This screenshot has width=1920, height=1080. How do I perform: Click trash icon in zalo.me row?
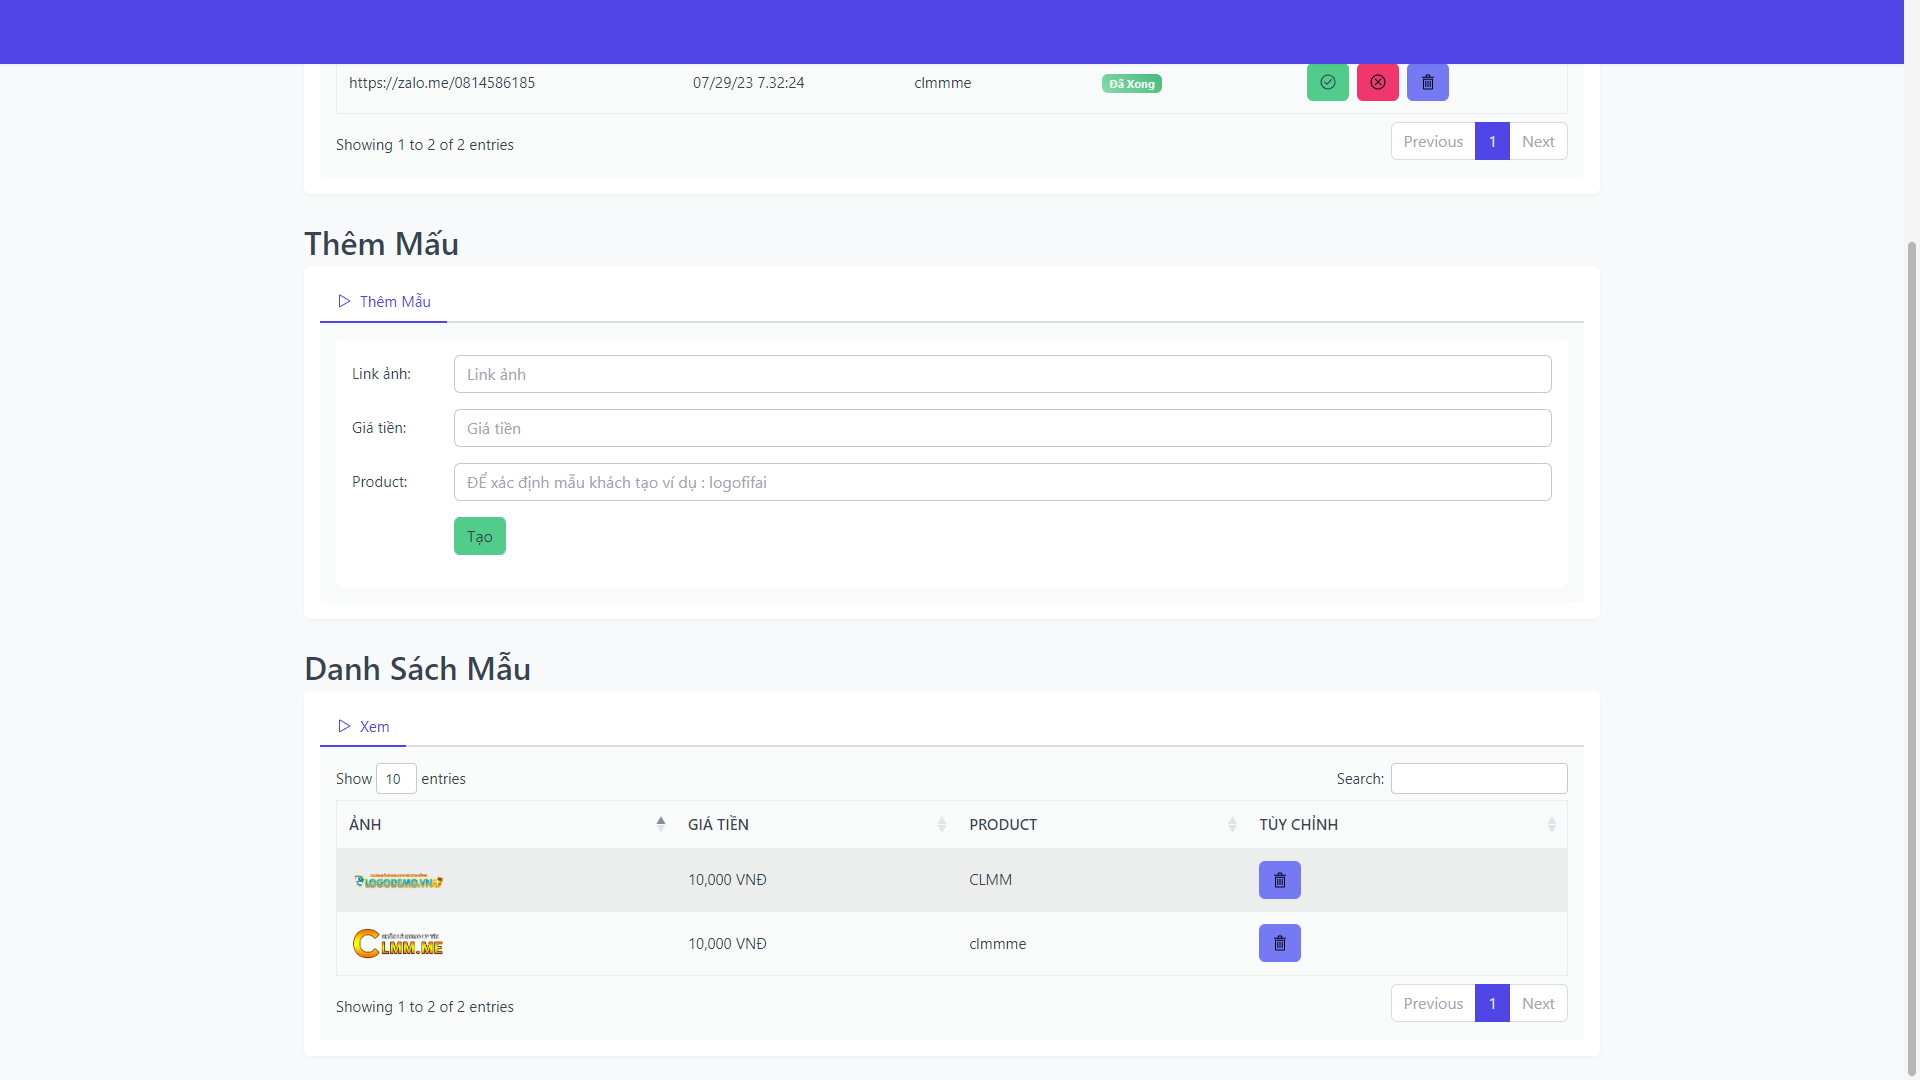tap(1427, 82)
